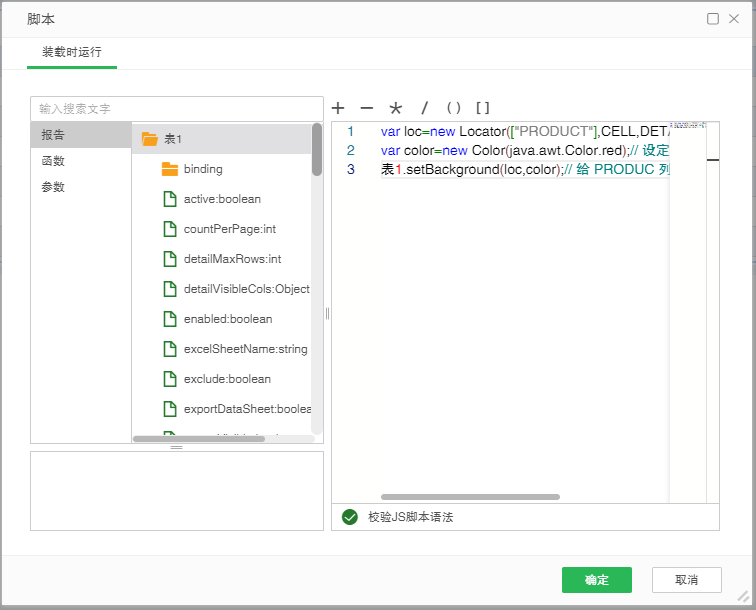Insert the multiply asterisk operator
The width and height of the screenshot is (756, 610).
395,108
